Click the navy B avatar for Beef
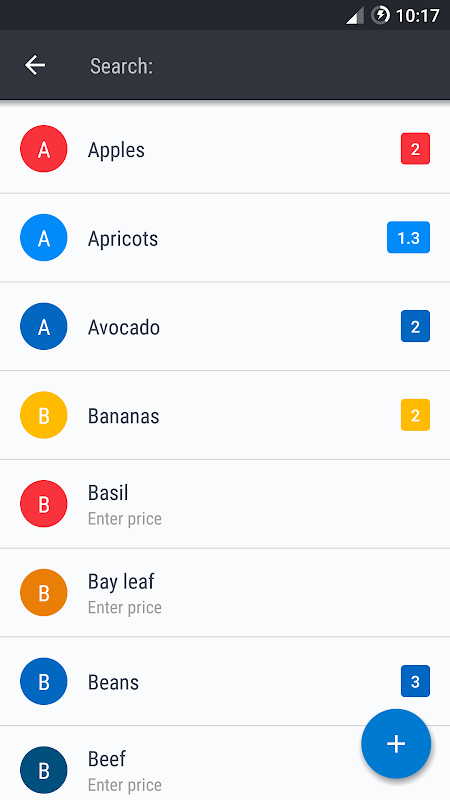The image size is (450, 800). coord(44,770)
